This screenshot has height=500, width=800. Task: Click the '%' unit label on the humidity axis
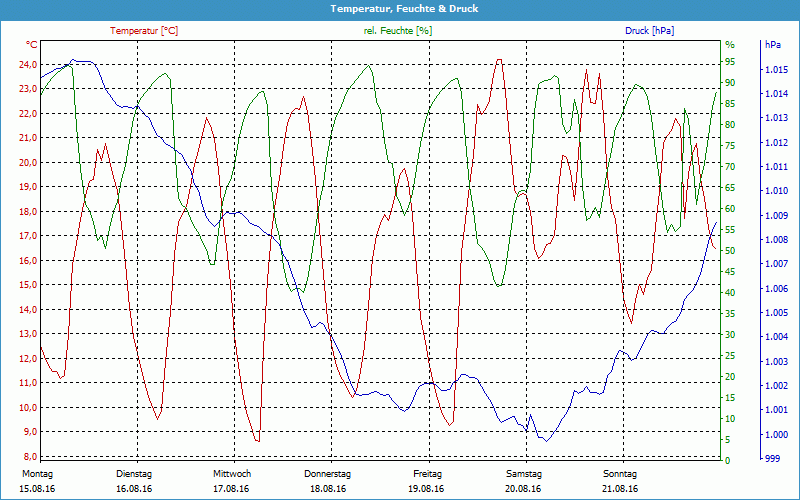point(730,45)
